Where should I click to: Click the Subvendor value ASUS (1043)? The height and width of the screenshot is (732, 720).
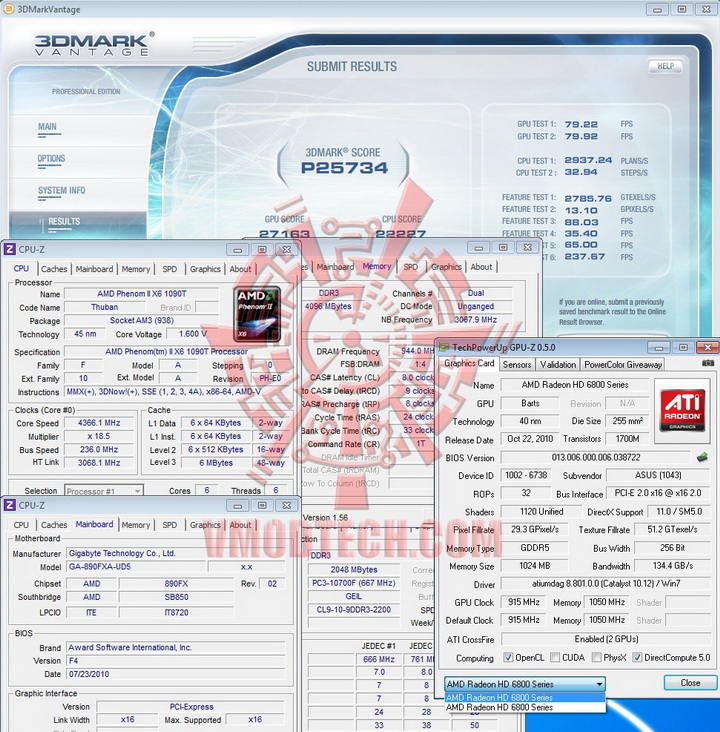pos(658,475)
